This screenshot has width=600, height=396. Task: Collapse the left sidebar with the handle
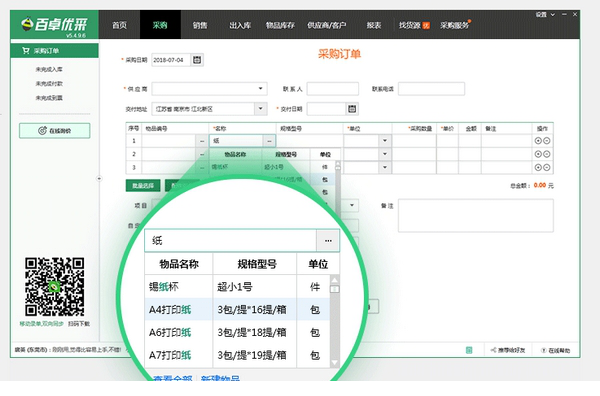pyautogui.click(x=99, y=178)
